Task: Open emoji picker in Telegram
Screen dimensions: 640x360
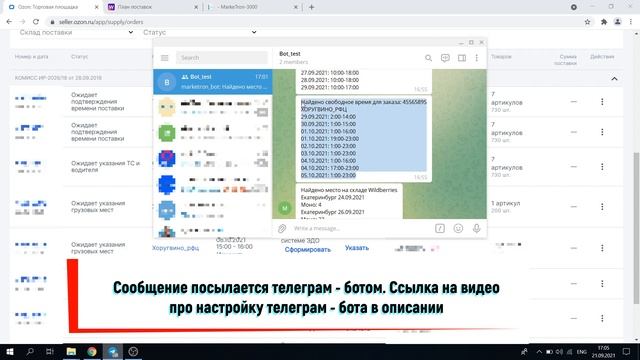Action: 458,229
